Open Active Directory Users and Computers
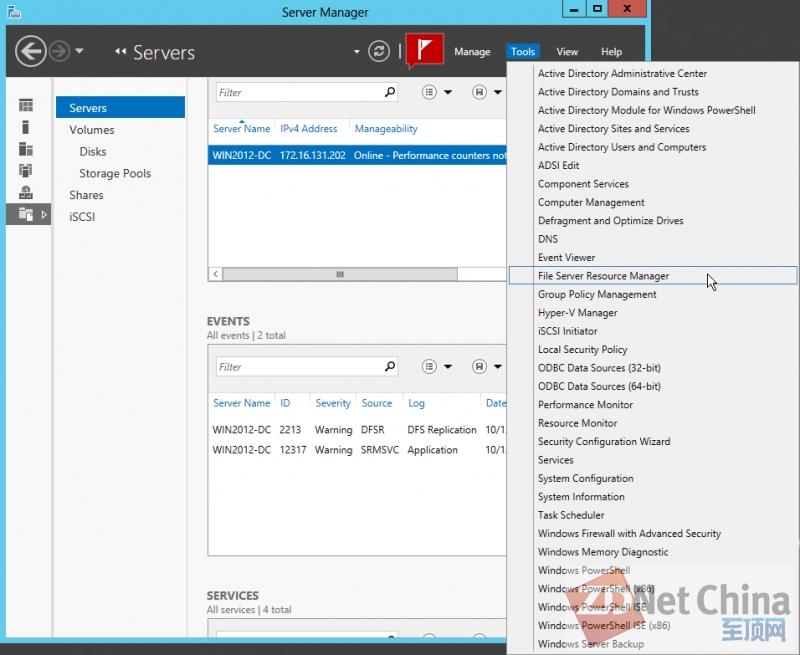800x655 pixels. click(x=622, y=147)
